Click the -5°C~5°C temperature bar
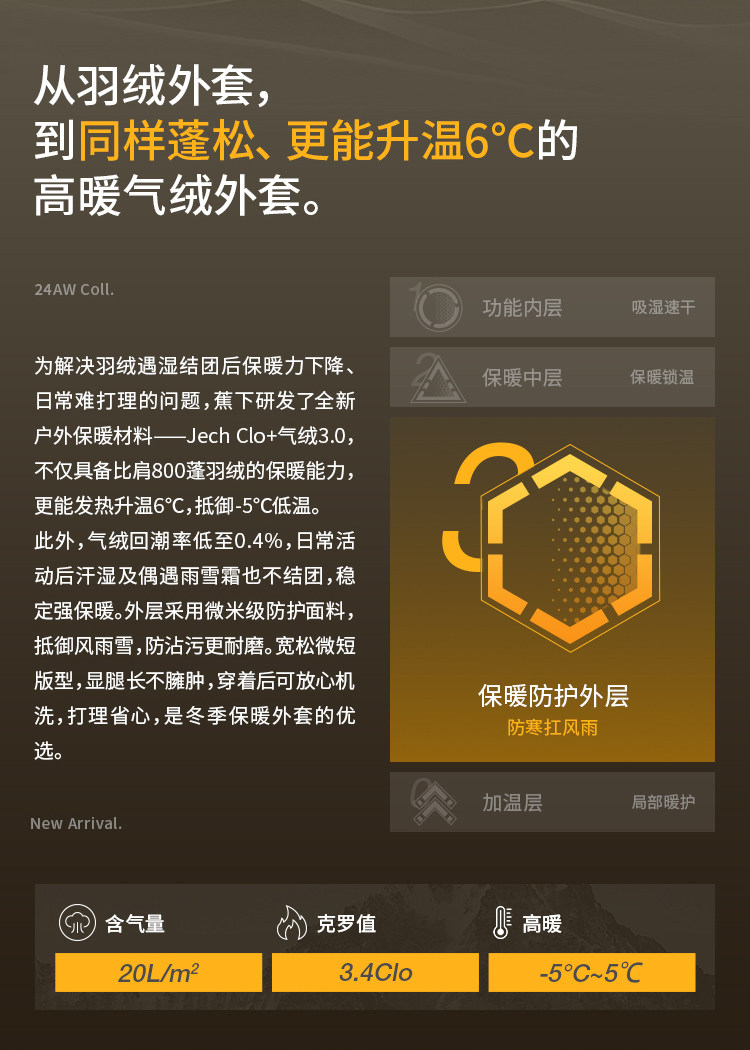 (592, 972)
